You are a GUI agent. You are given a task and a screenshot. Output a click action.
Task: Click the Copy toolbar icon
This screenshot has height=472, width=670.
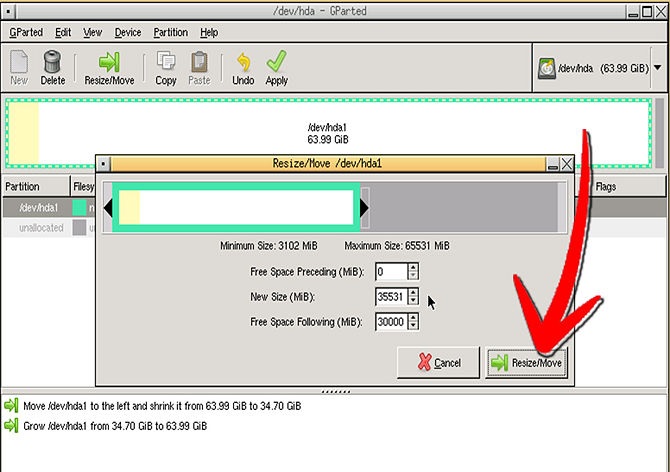tap(166, 66)
